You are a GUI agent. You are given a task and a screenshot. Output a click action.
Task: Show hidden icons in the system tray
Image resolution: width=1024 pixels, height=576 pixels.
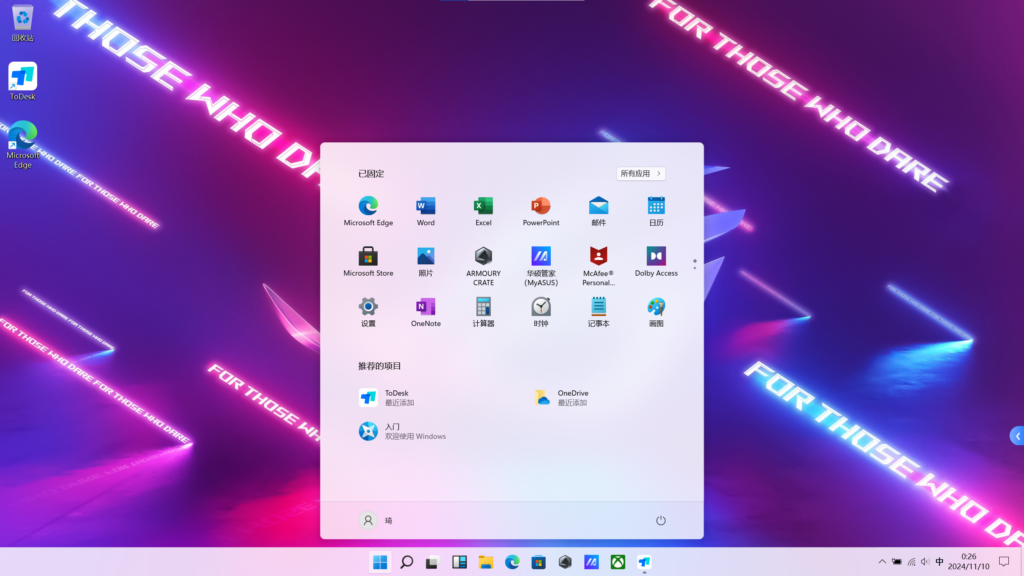click(x=881, y=562)
